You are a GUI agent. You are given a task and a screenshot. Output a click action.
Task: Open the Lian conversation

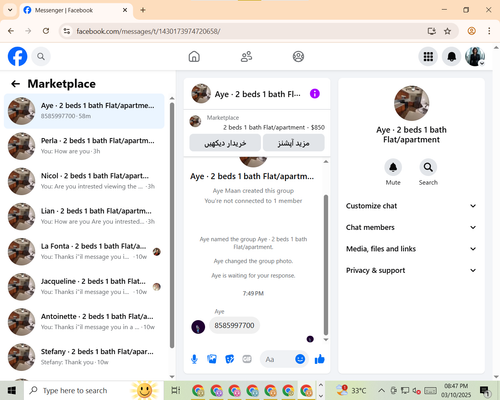(x=84, y=216)
